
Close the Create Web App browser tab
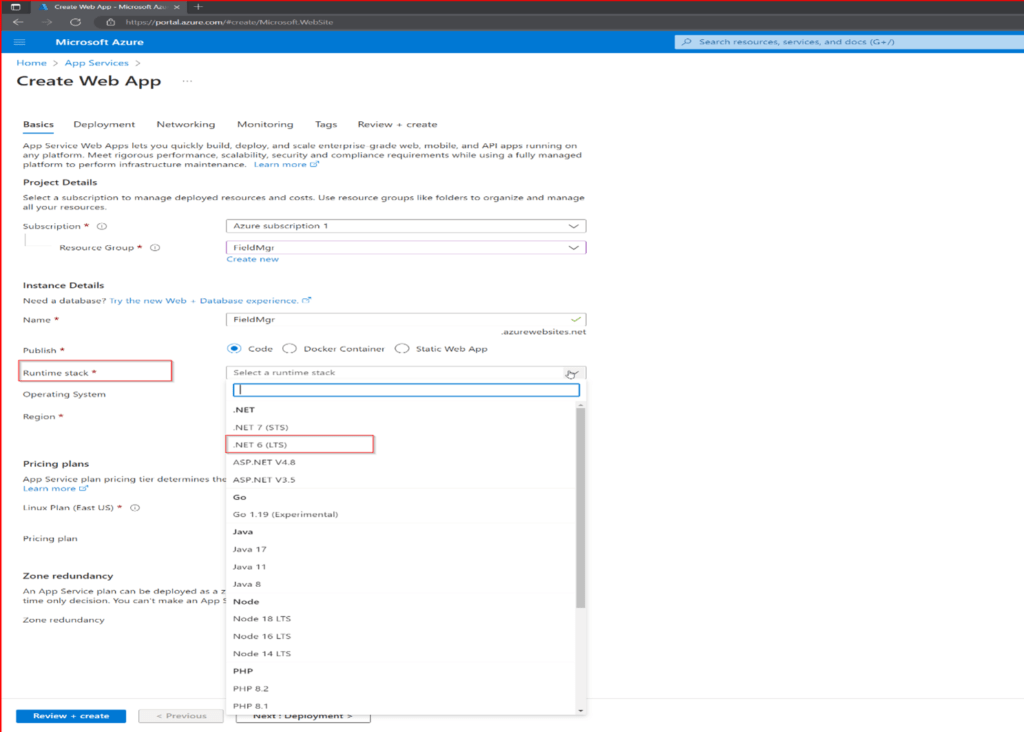click(x=176, y=7)
